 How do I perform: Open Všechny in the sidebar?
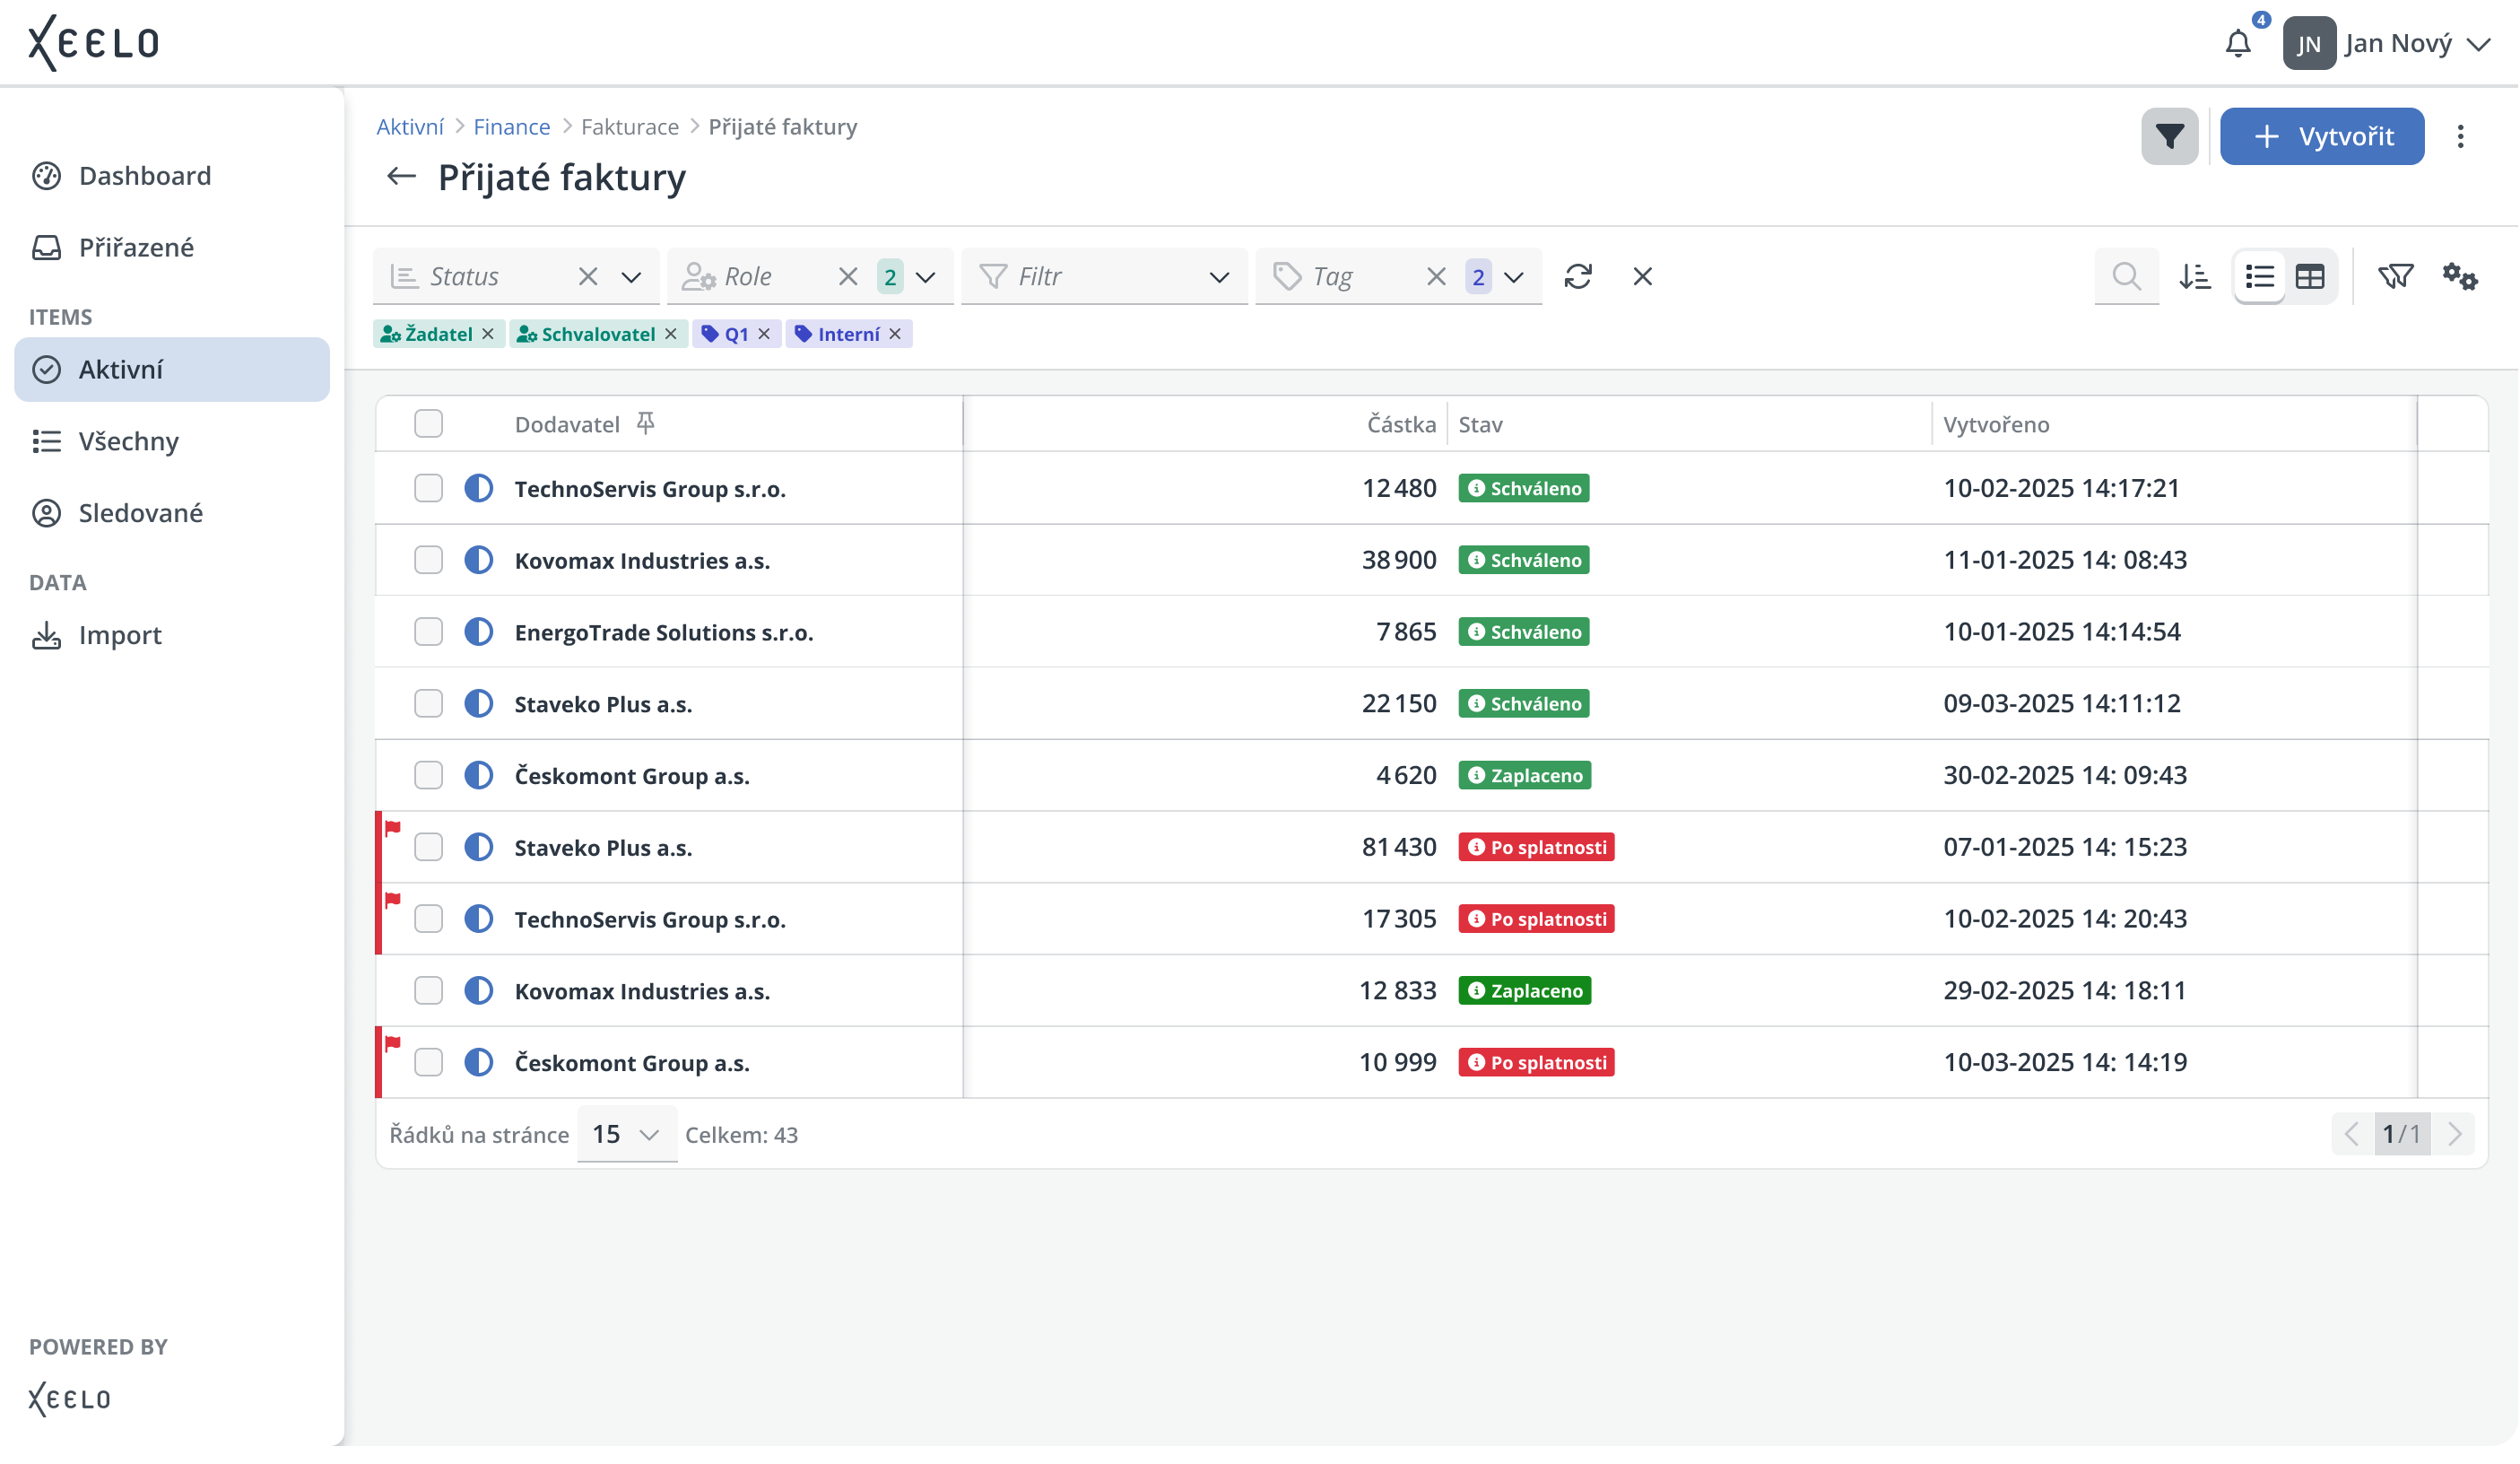[x=128, y=441]
